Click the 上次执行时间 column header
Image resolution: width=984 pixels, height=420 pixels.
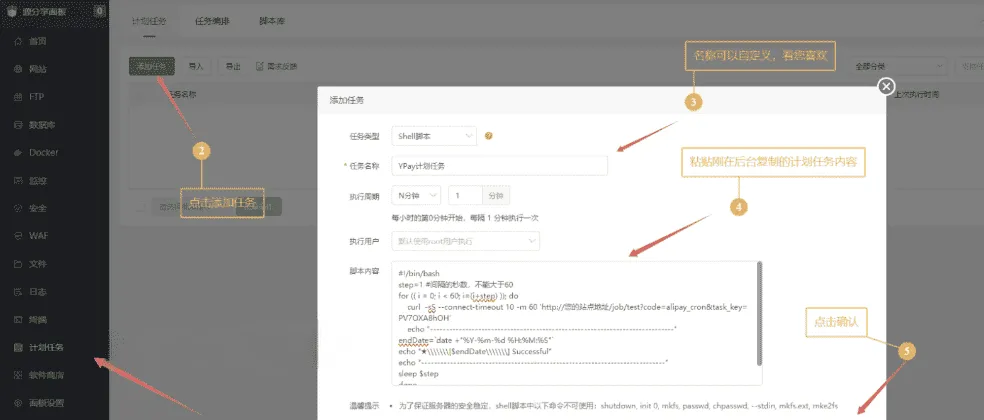click(x=916, y=94)
